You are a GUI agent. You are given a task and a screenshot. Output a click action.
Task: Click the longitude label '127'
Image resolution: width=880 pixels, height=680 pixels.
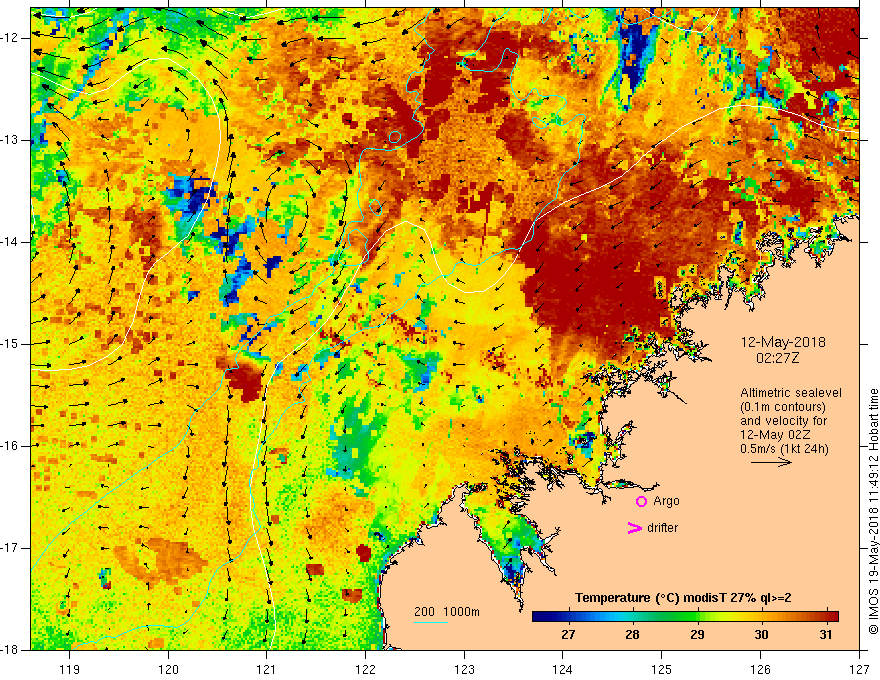click(859, 669)
